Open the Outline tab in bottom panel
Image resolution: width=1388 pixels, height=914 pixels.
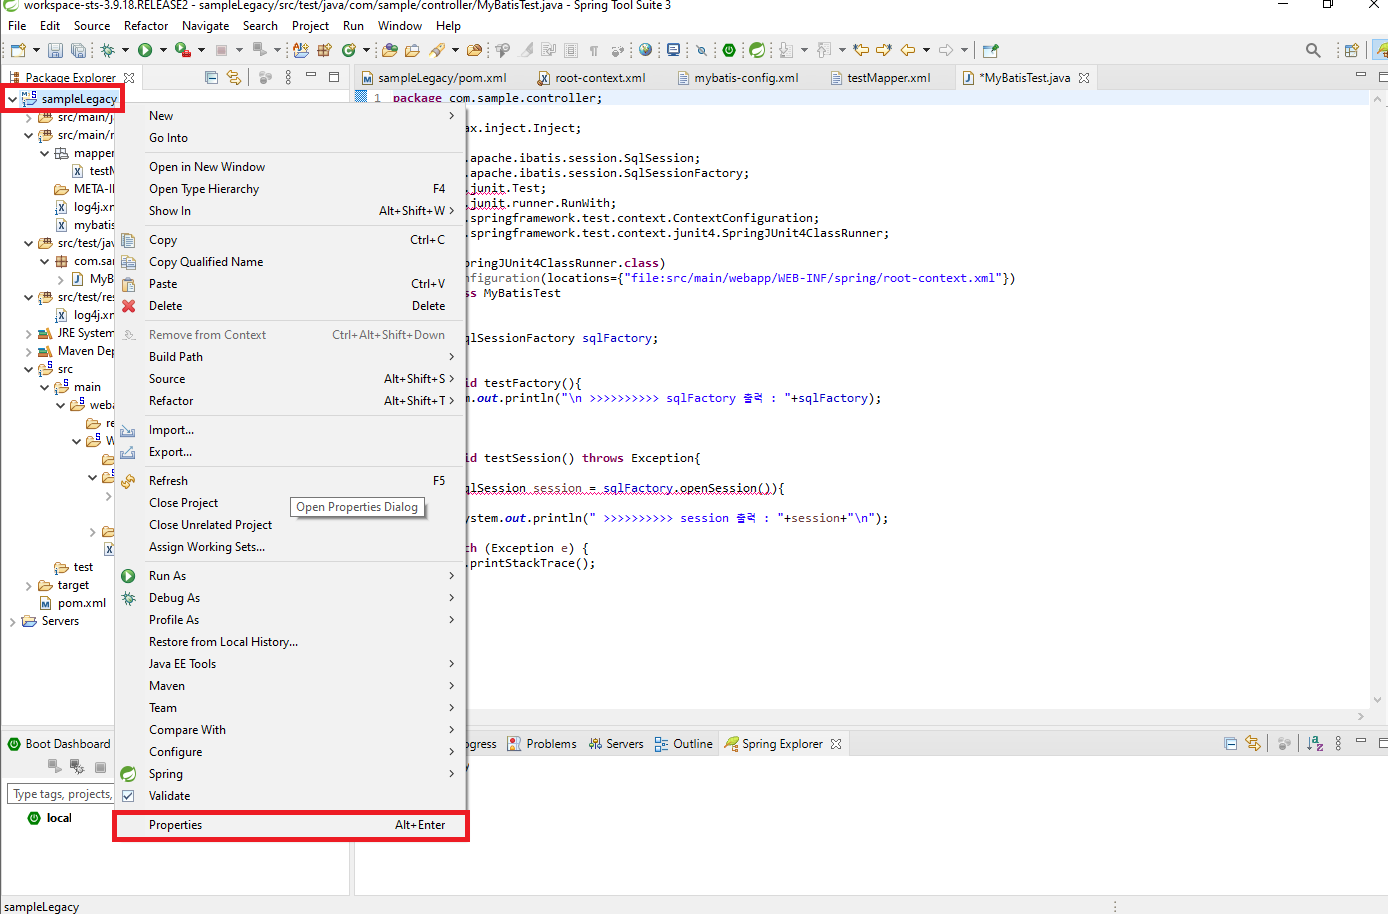coord(684,744)
